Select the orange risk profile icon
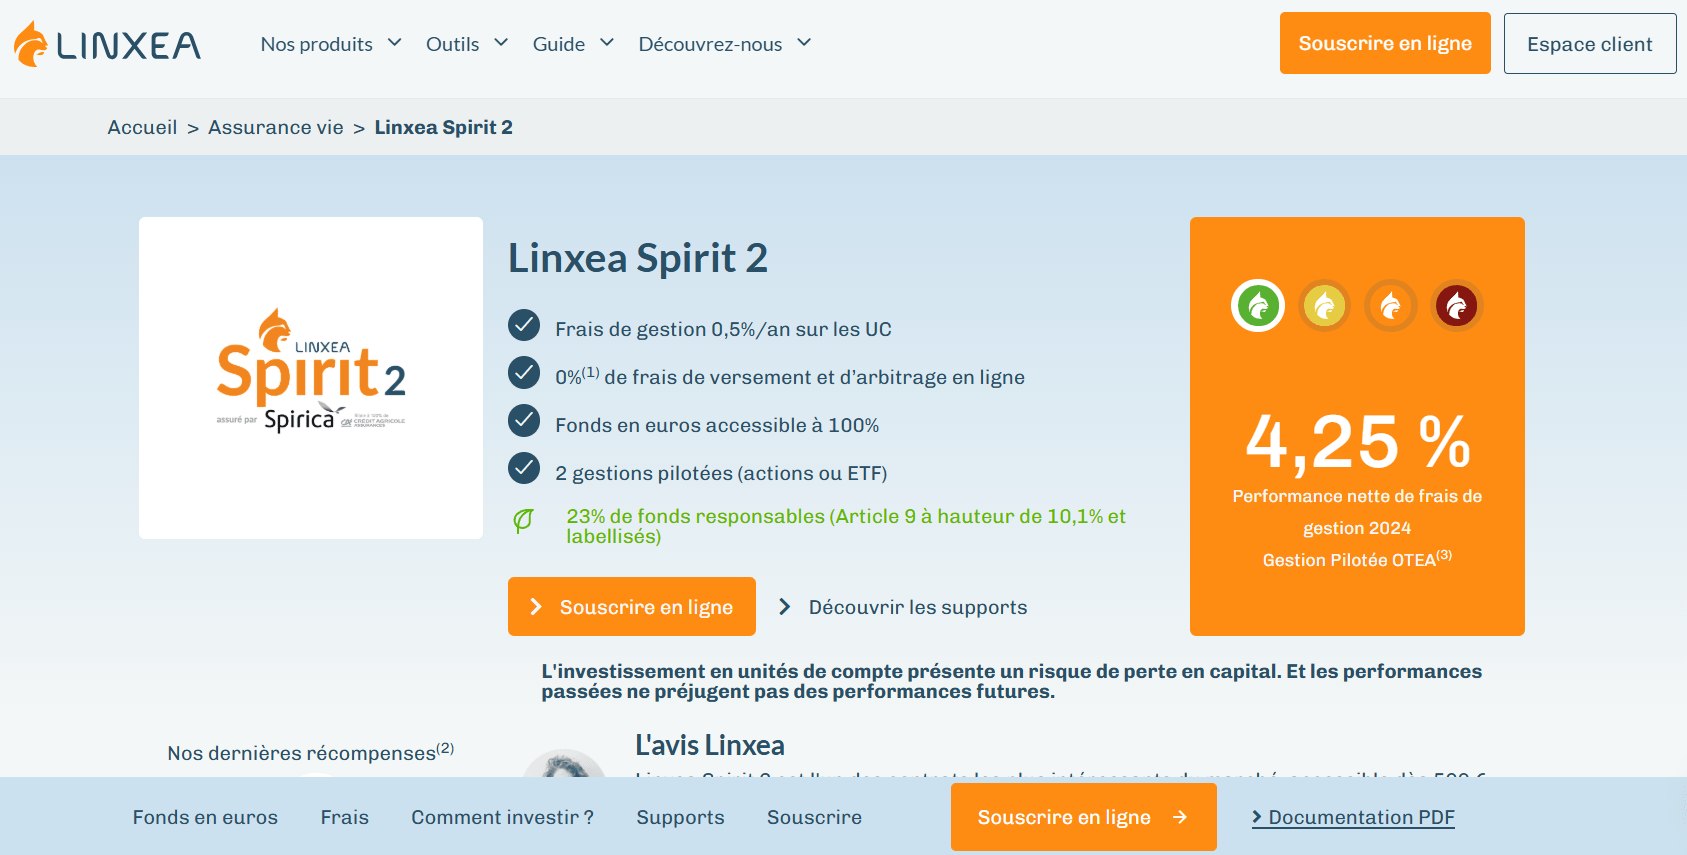 [x=1390, y=305]
